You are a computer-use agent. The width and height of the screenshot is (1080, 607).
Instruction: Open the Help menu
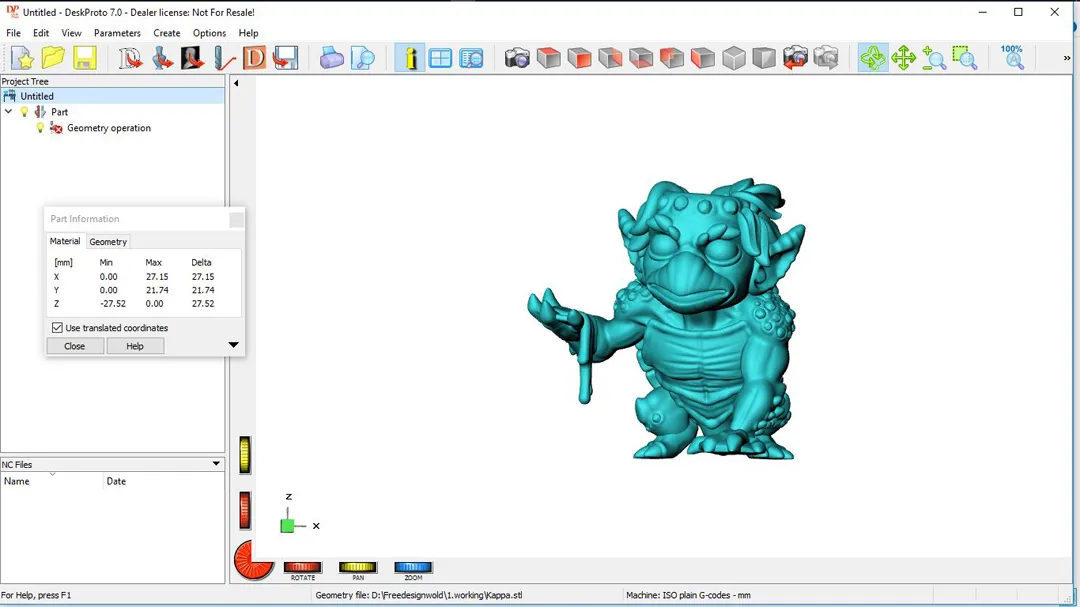(248, 33)
